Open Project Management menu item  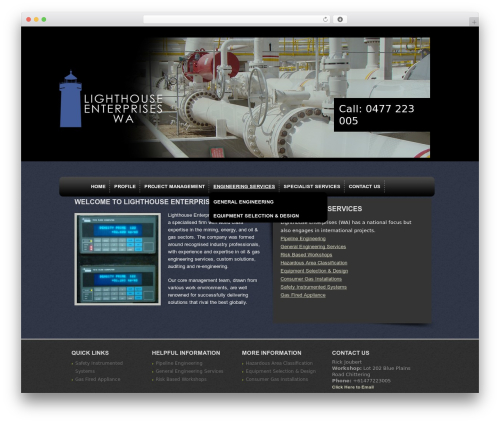(x=174, y=186)
